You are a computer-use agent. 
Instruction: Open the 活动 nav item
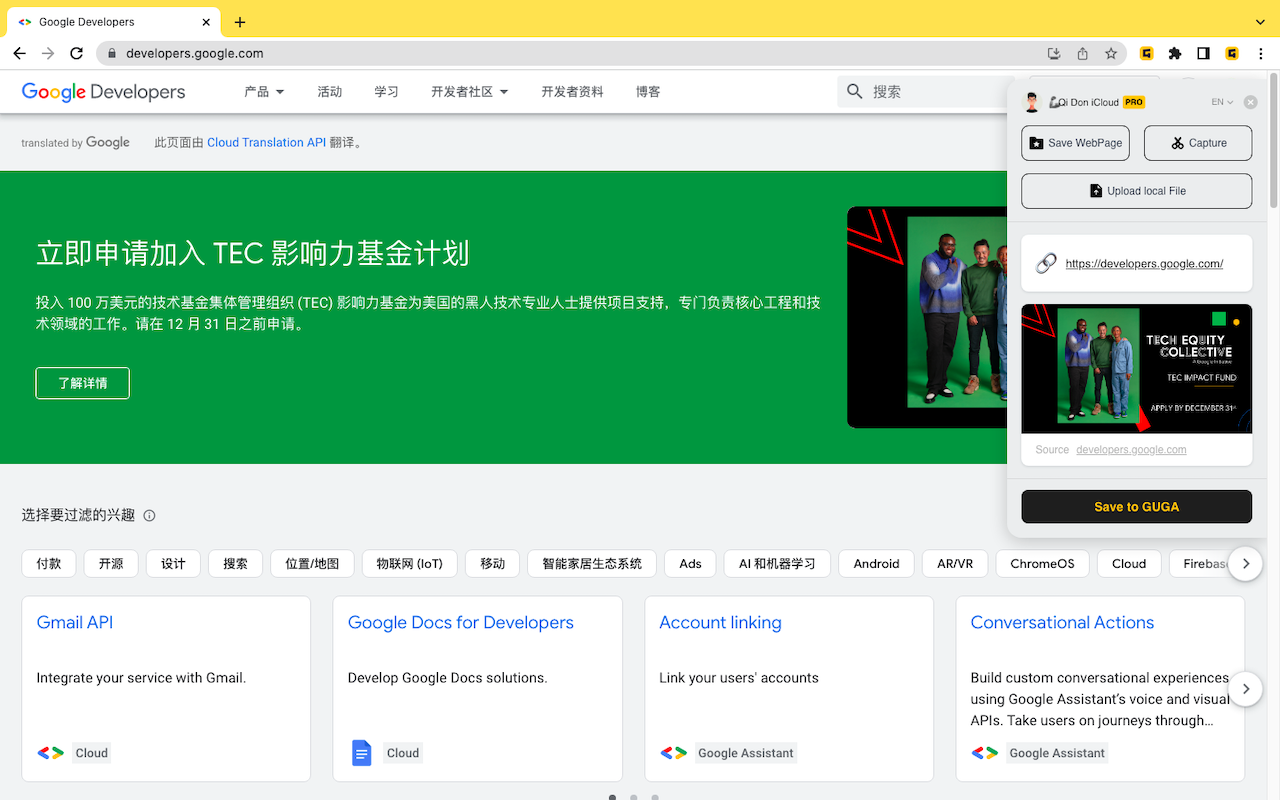[329, 91]
